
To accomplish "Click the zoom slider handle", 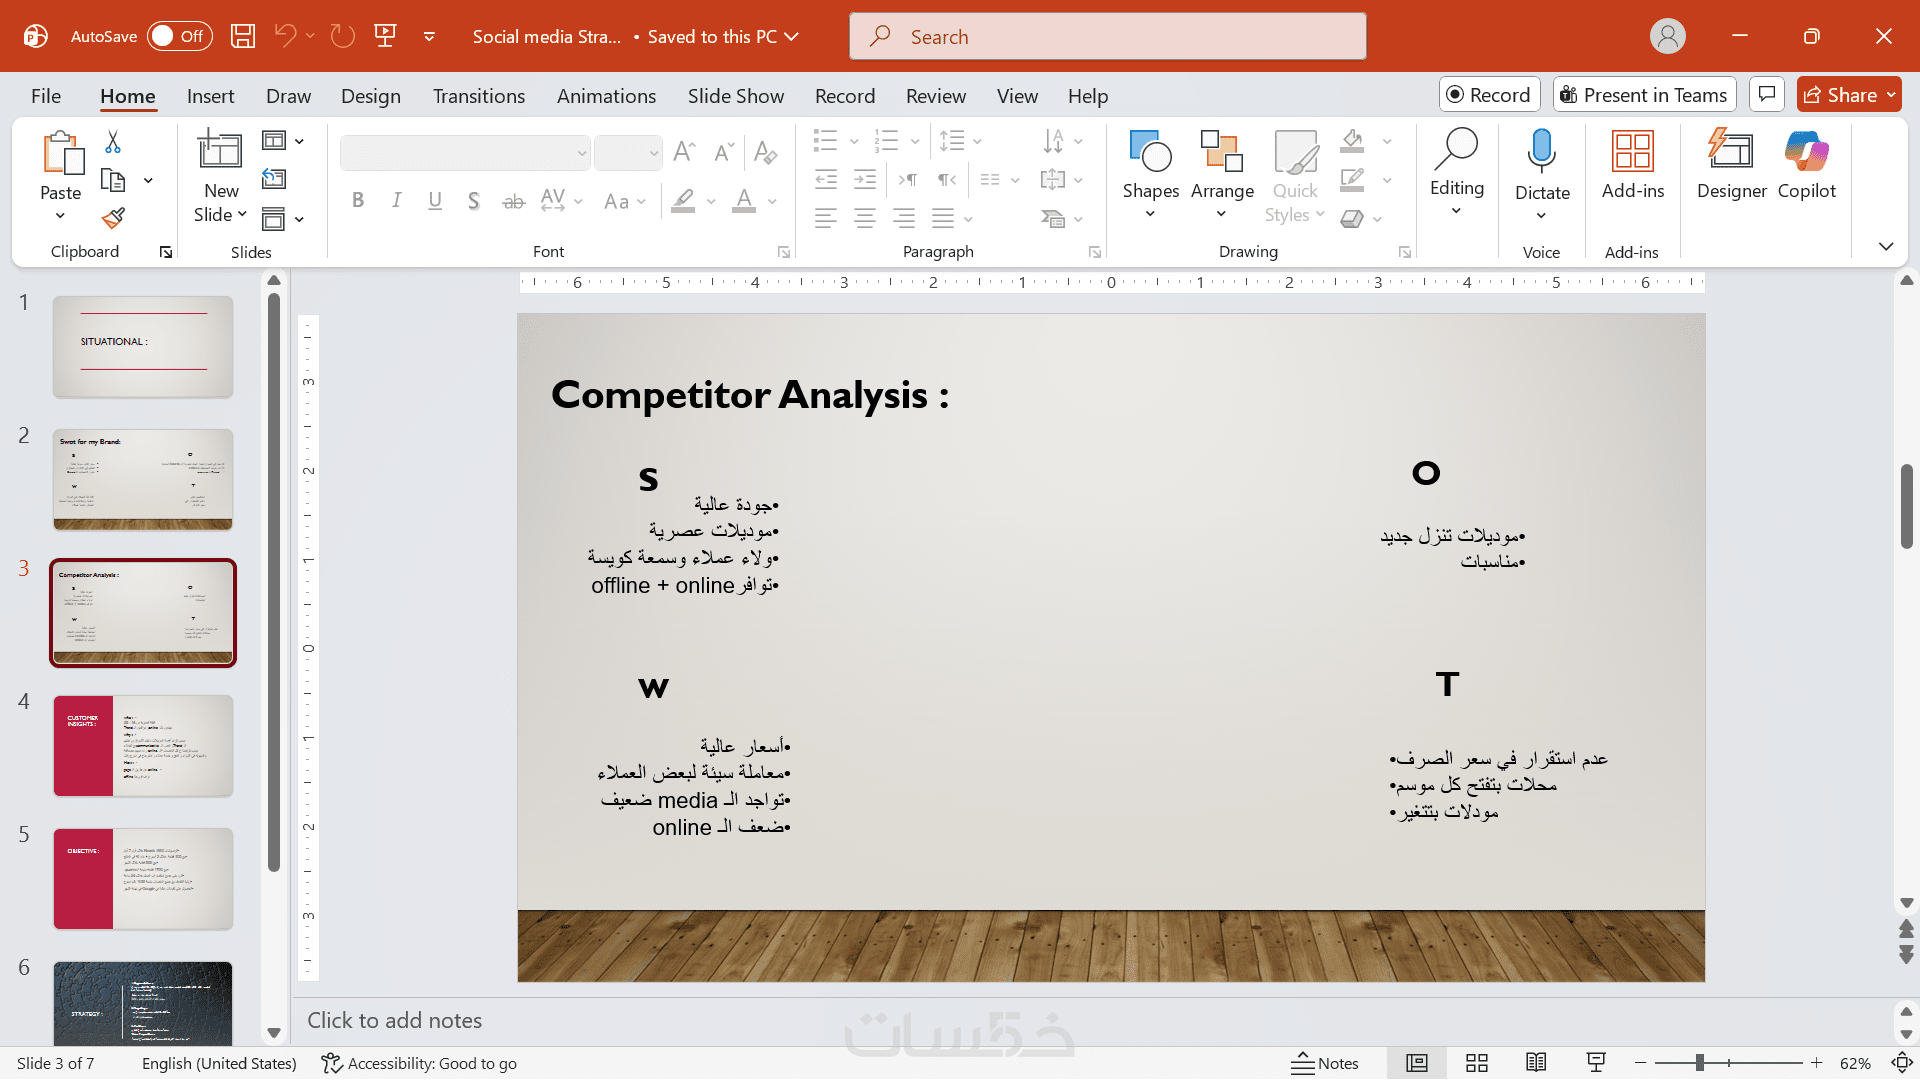I will coord(1699,1063).
